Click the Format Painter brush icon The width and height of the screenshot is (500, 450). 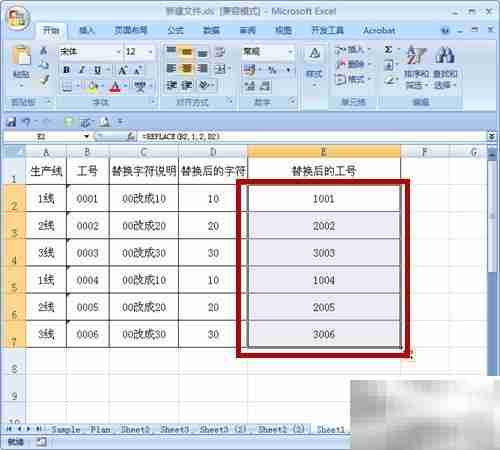click(44, 80)
